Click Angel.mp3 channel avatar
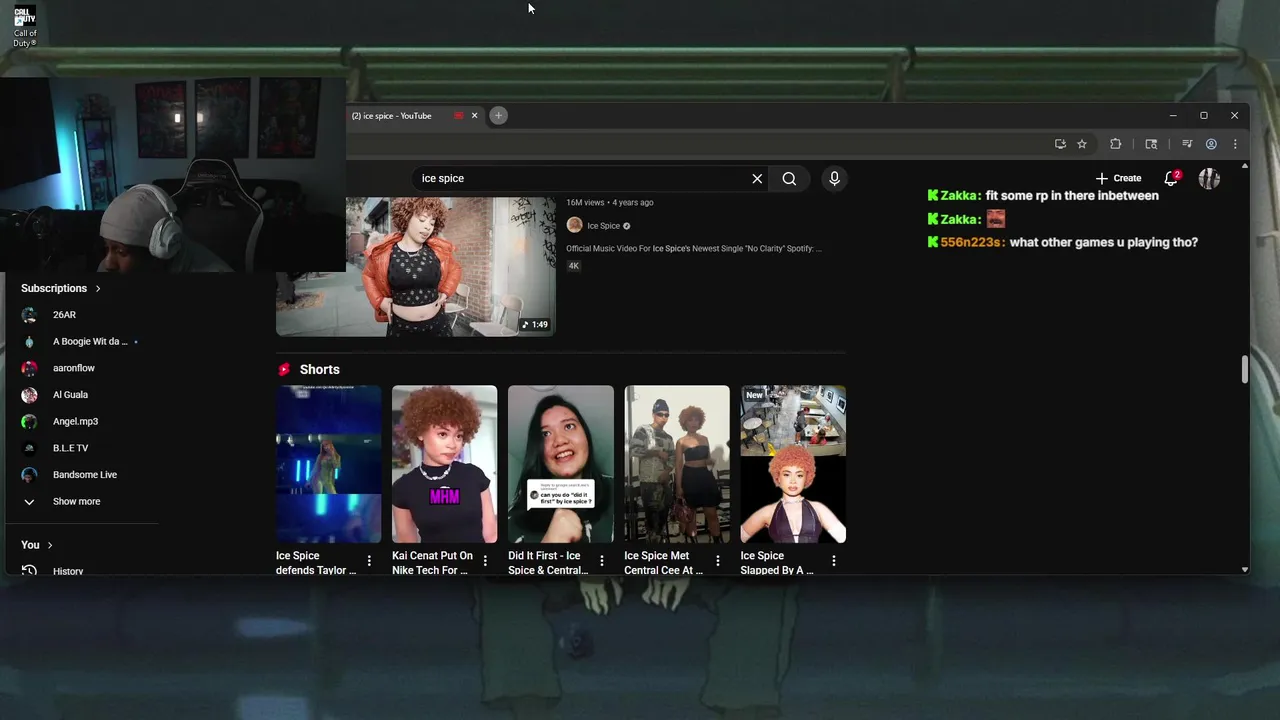This screenshot has width=1280, height=720. pos(29,421)
